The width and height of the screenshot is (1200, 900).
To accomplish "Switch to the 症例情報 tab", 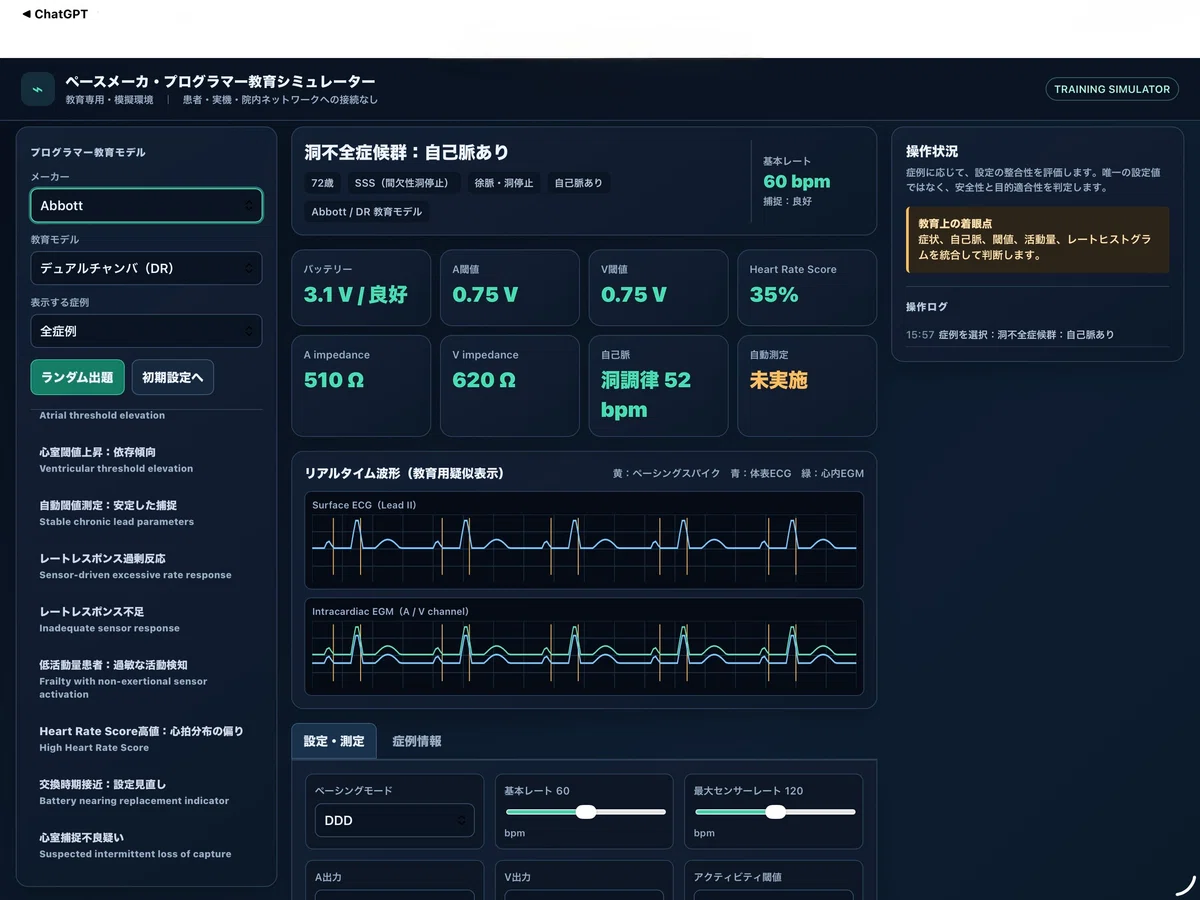I will coord(417,741).
